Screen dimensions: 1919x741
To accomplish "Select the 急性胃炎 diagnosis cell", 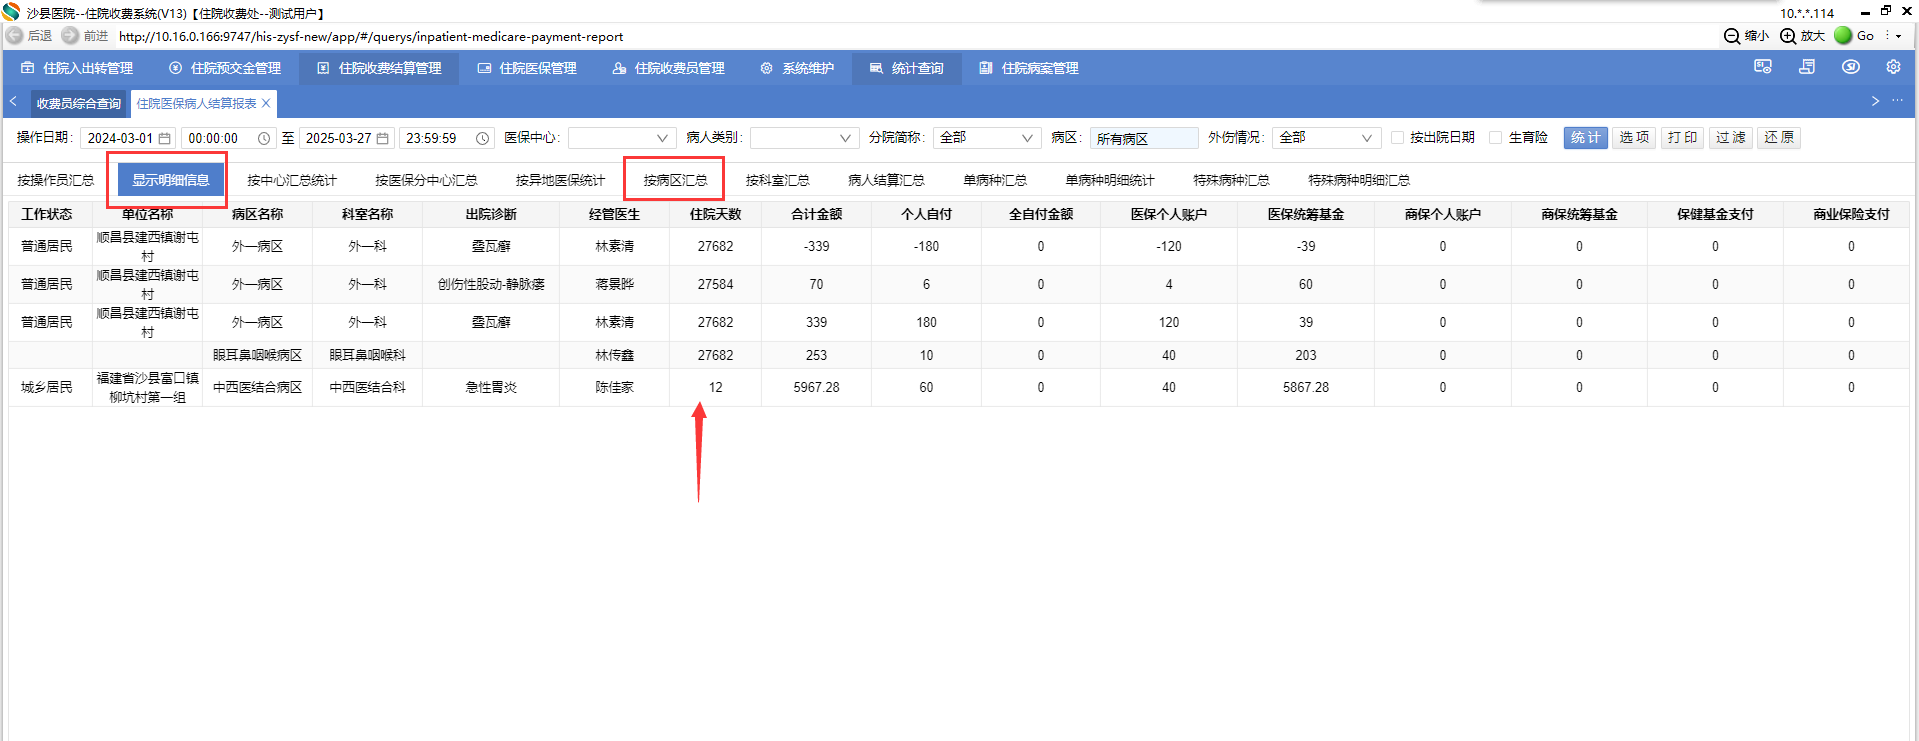I will coord(491,387).
